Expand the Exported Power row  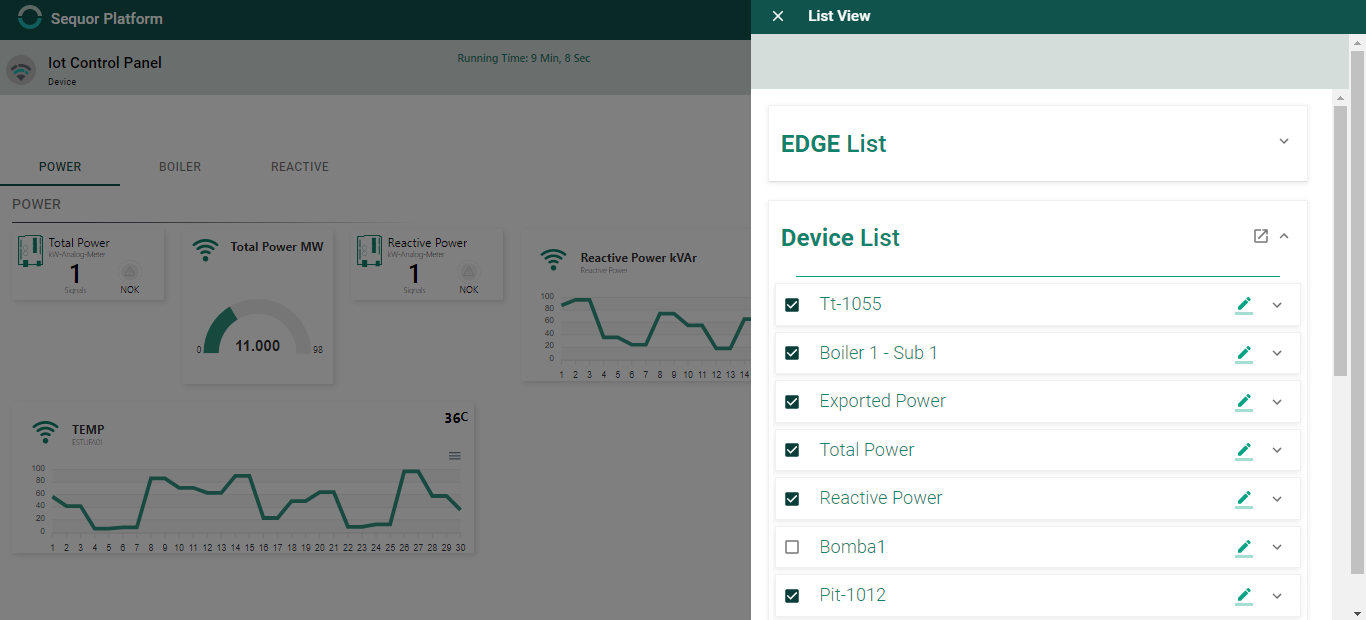coord(1277,402)
